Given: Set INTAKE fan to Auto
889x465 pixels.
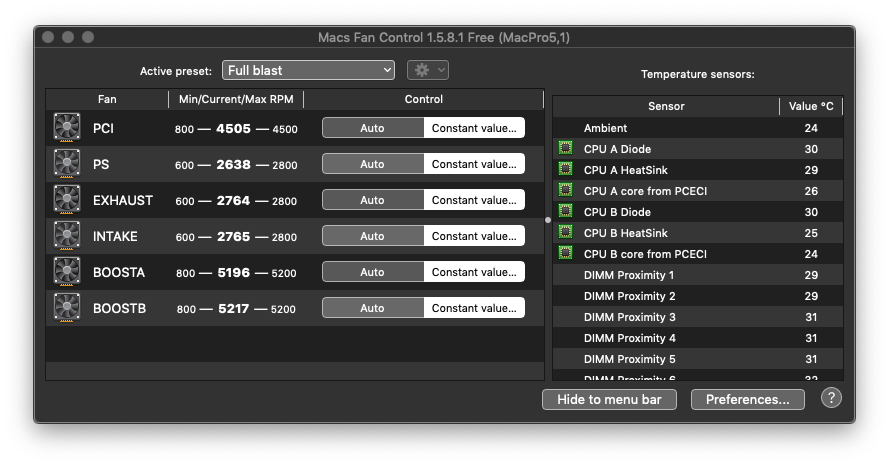Looking at the screenshot, I should click(372, 236).
